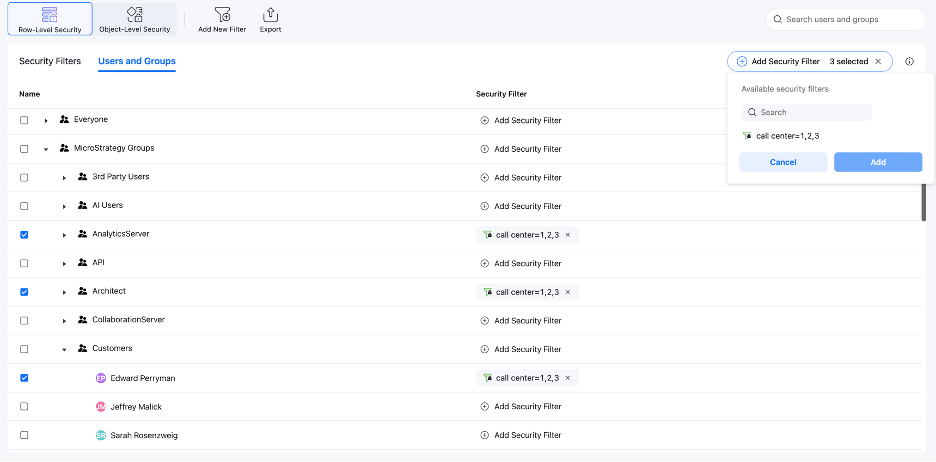
Task: Uncheck the Architect group checkbox
Action: [24, 292]
